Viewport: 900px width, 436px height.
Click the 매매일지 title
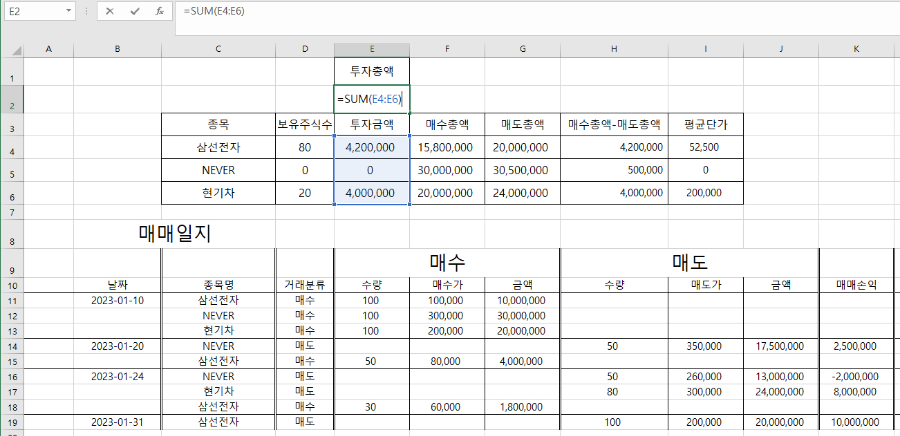pyautogui.click(x=175, y=233)
